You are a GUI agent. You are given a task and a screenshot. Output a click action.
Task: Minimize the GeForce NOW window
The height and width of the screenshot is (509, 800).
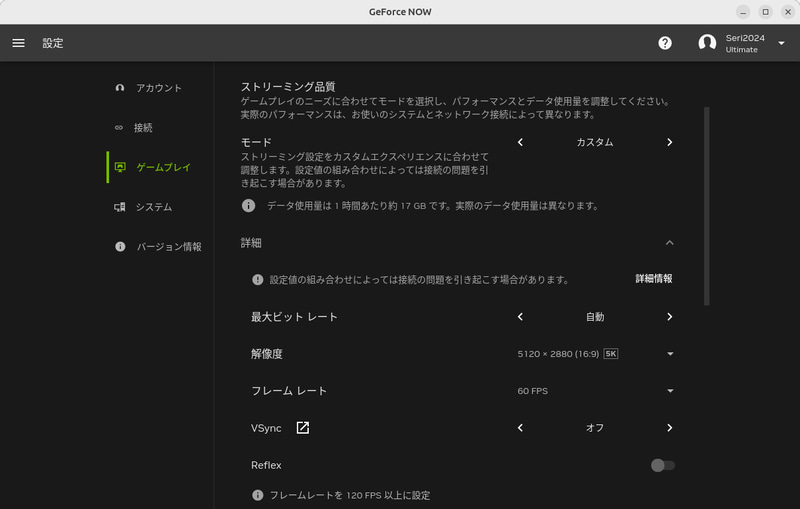pyautogui.click(x=743, y=12)
